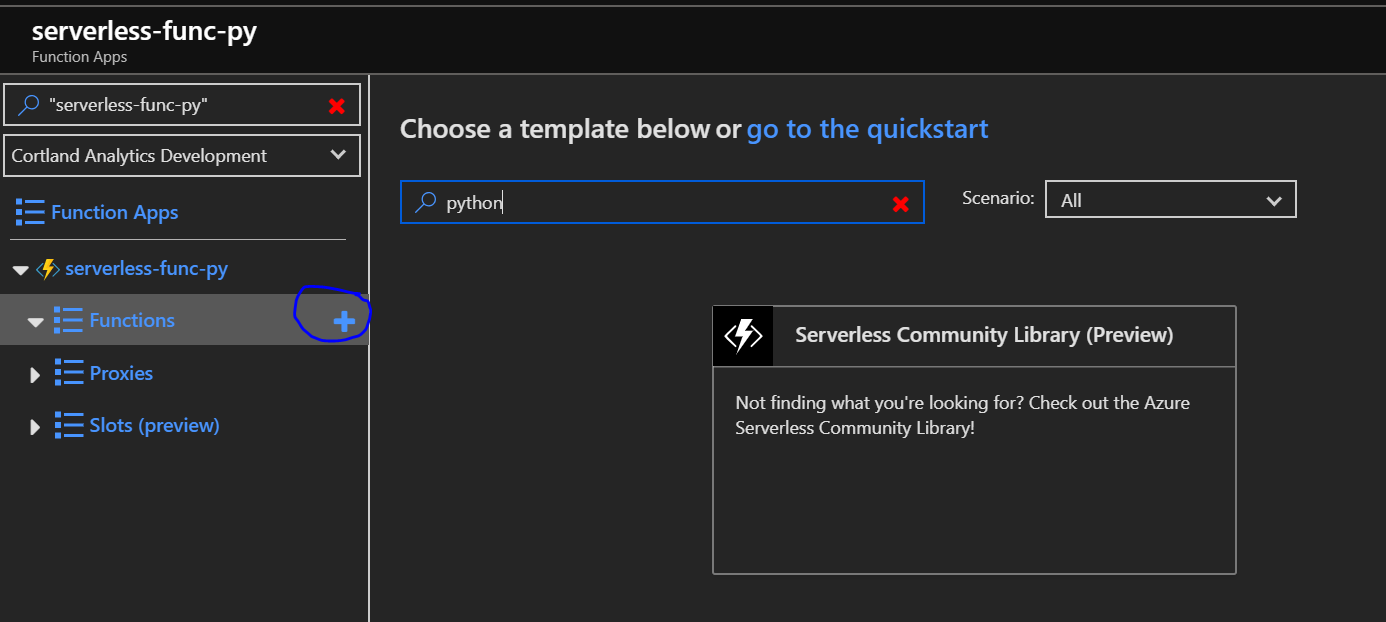1386x622 pixels.
Task: Click the + icon to add a new function
Action: pyautogui.click(x=343, y=320)
